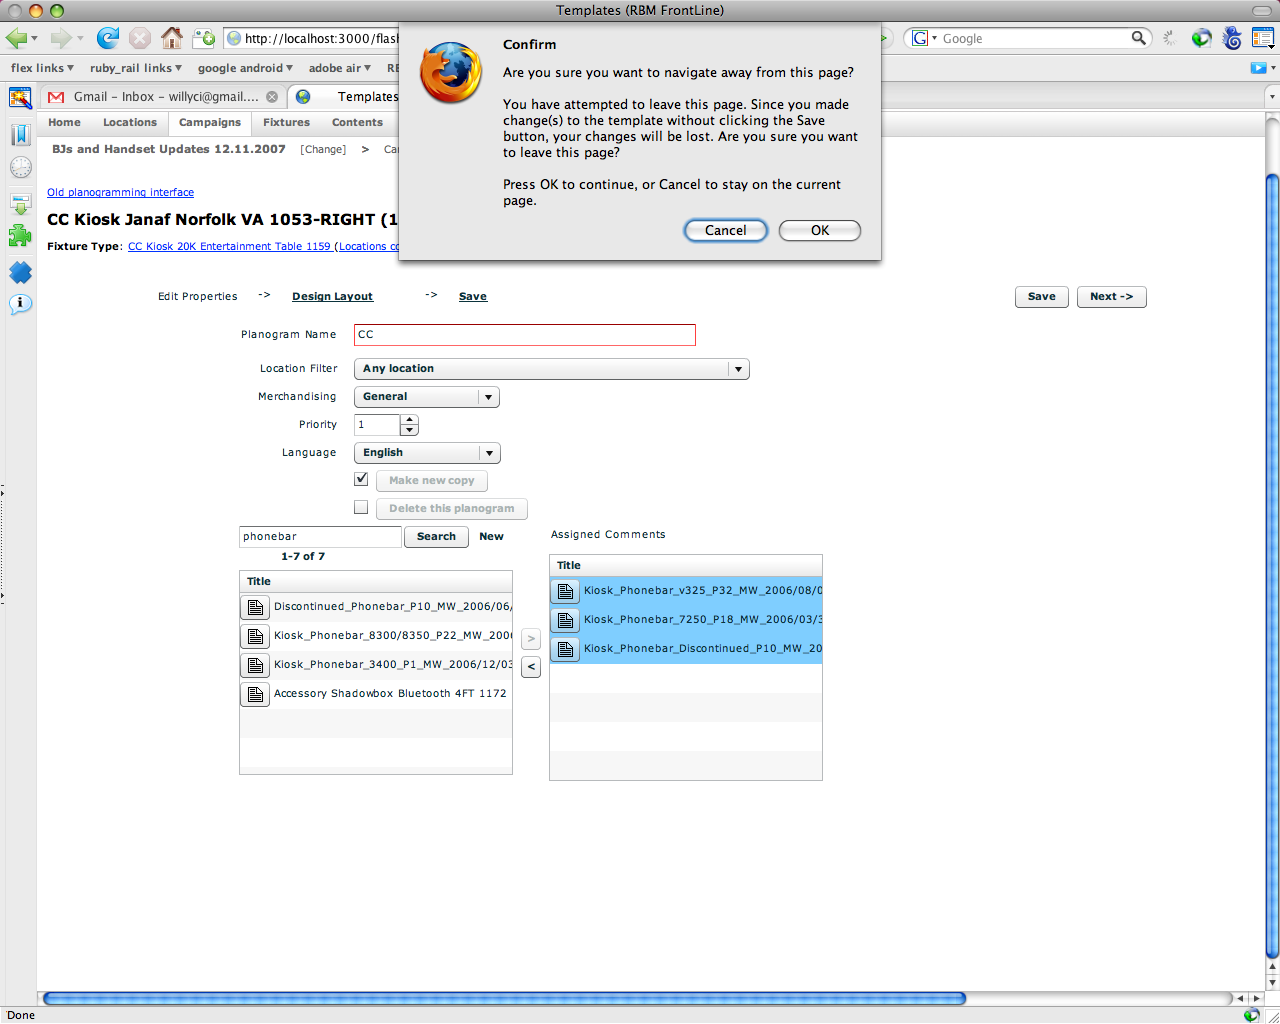This screenshot has width=1280, height=1024.
Task: Click the download arrow icon in the sidebar
Action: click(x=20, y=202)
